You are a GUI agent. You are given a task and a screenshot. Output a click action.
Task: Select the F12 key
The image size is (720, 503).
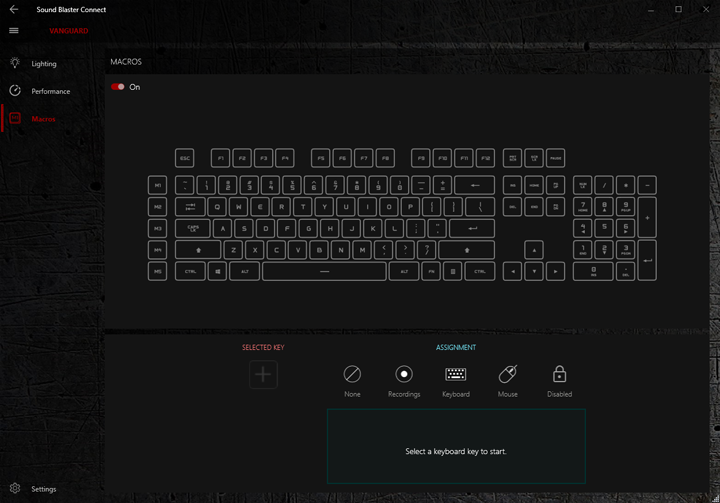485,158
